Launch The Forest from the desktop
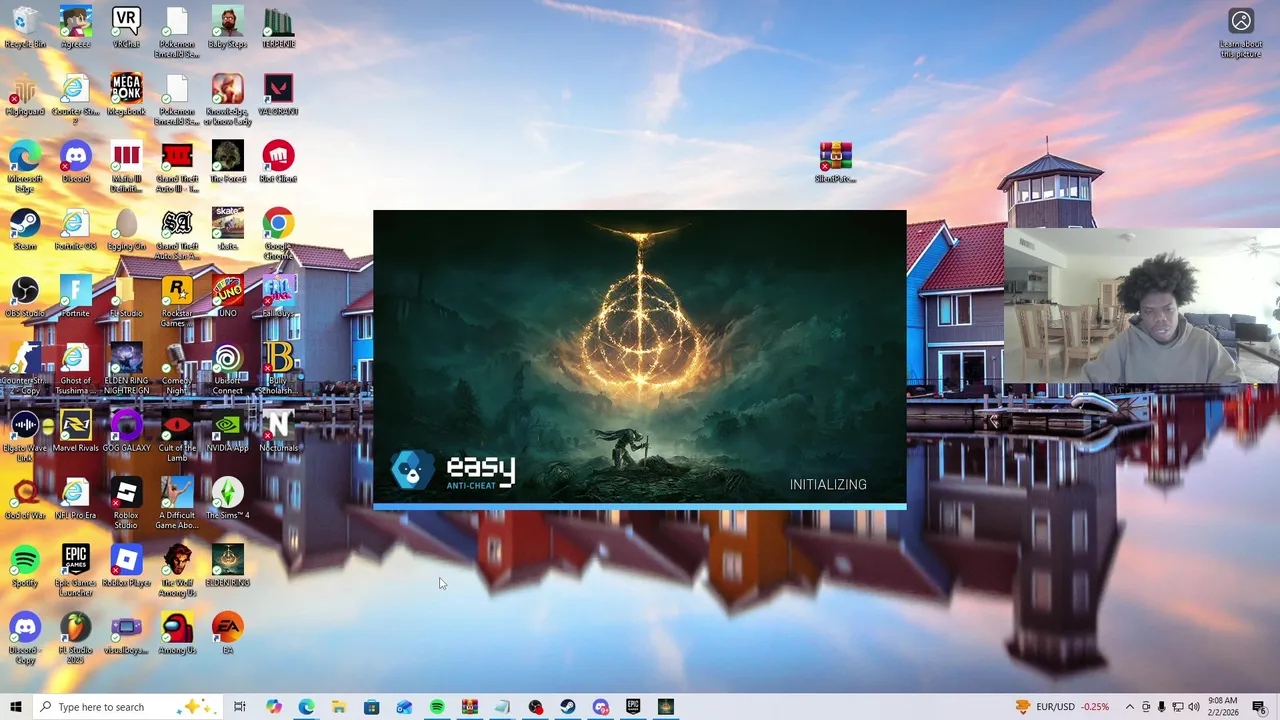The image size is (1280, 720). point(227,162)
